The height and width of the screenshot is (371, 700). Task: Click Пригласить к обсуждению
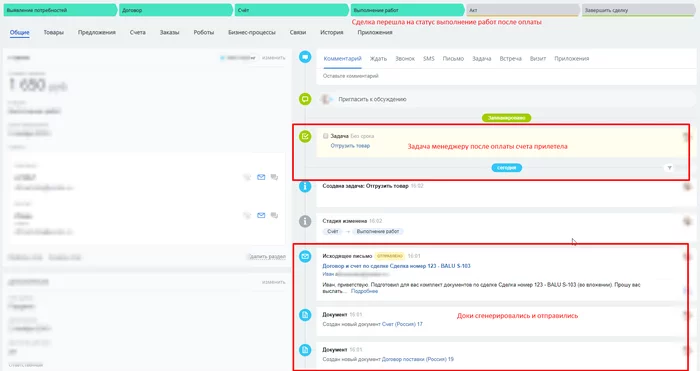tap(372, 99)
